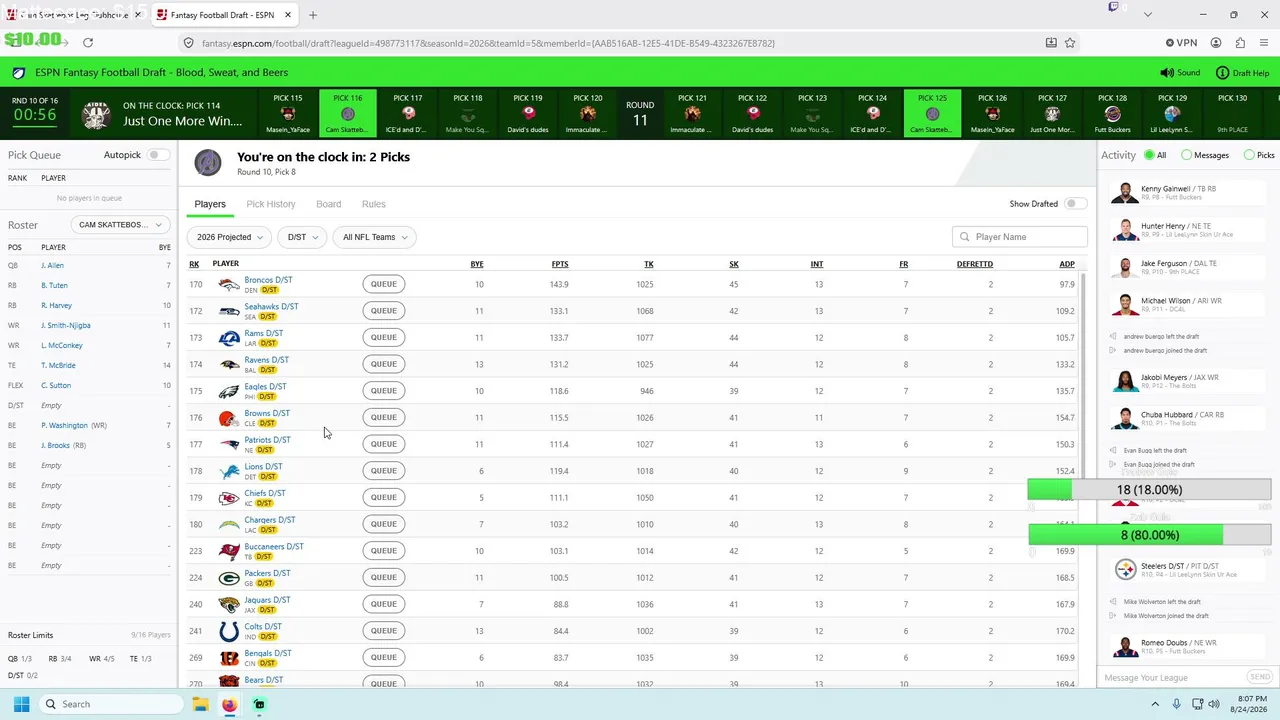Click the Rams D/ST team logo
The image size is (1280, 720).
[x=229, y=338]
